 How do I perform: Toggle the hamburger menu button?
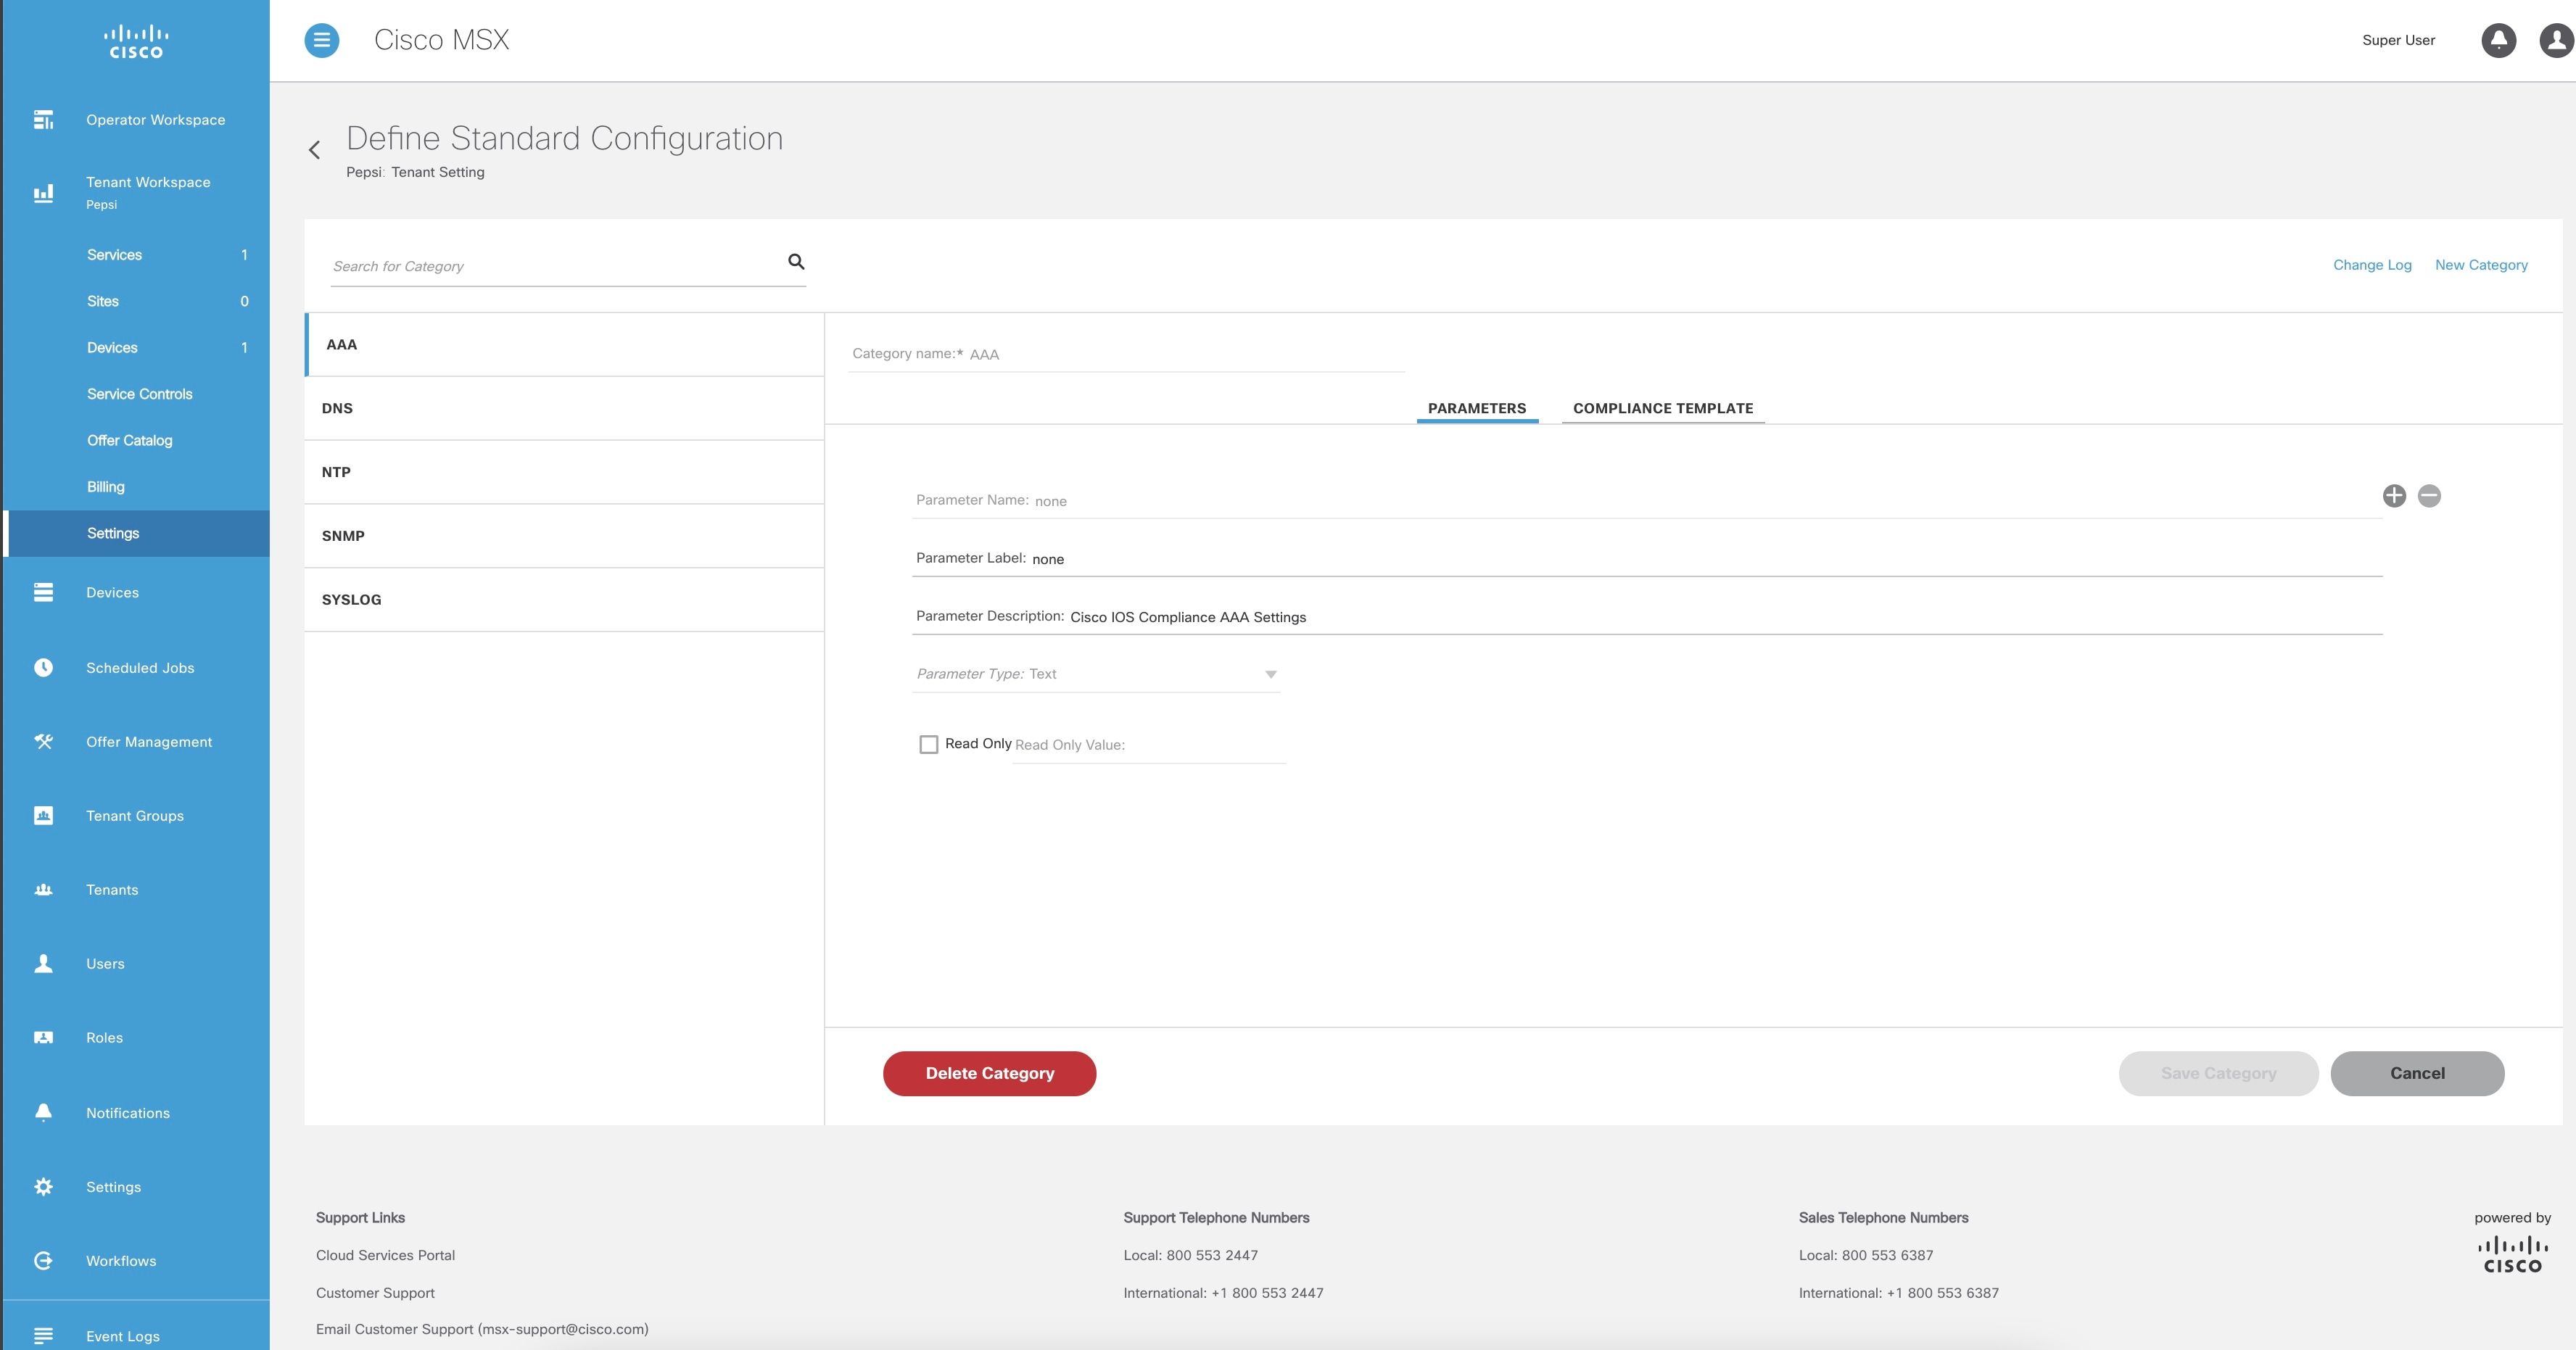tap(321, 40)
